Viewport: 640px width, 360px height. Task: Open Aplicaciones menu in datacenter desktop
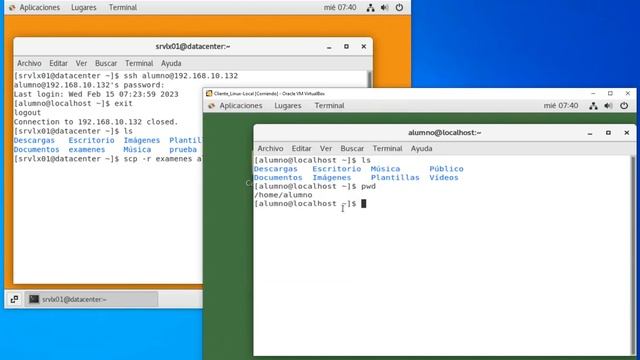tap(40, 7)
